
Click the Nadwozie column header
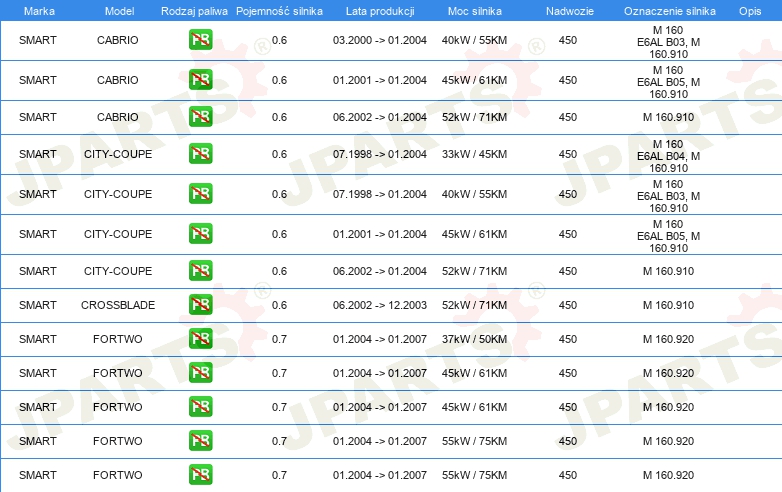570,11
